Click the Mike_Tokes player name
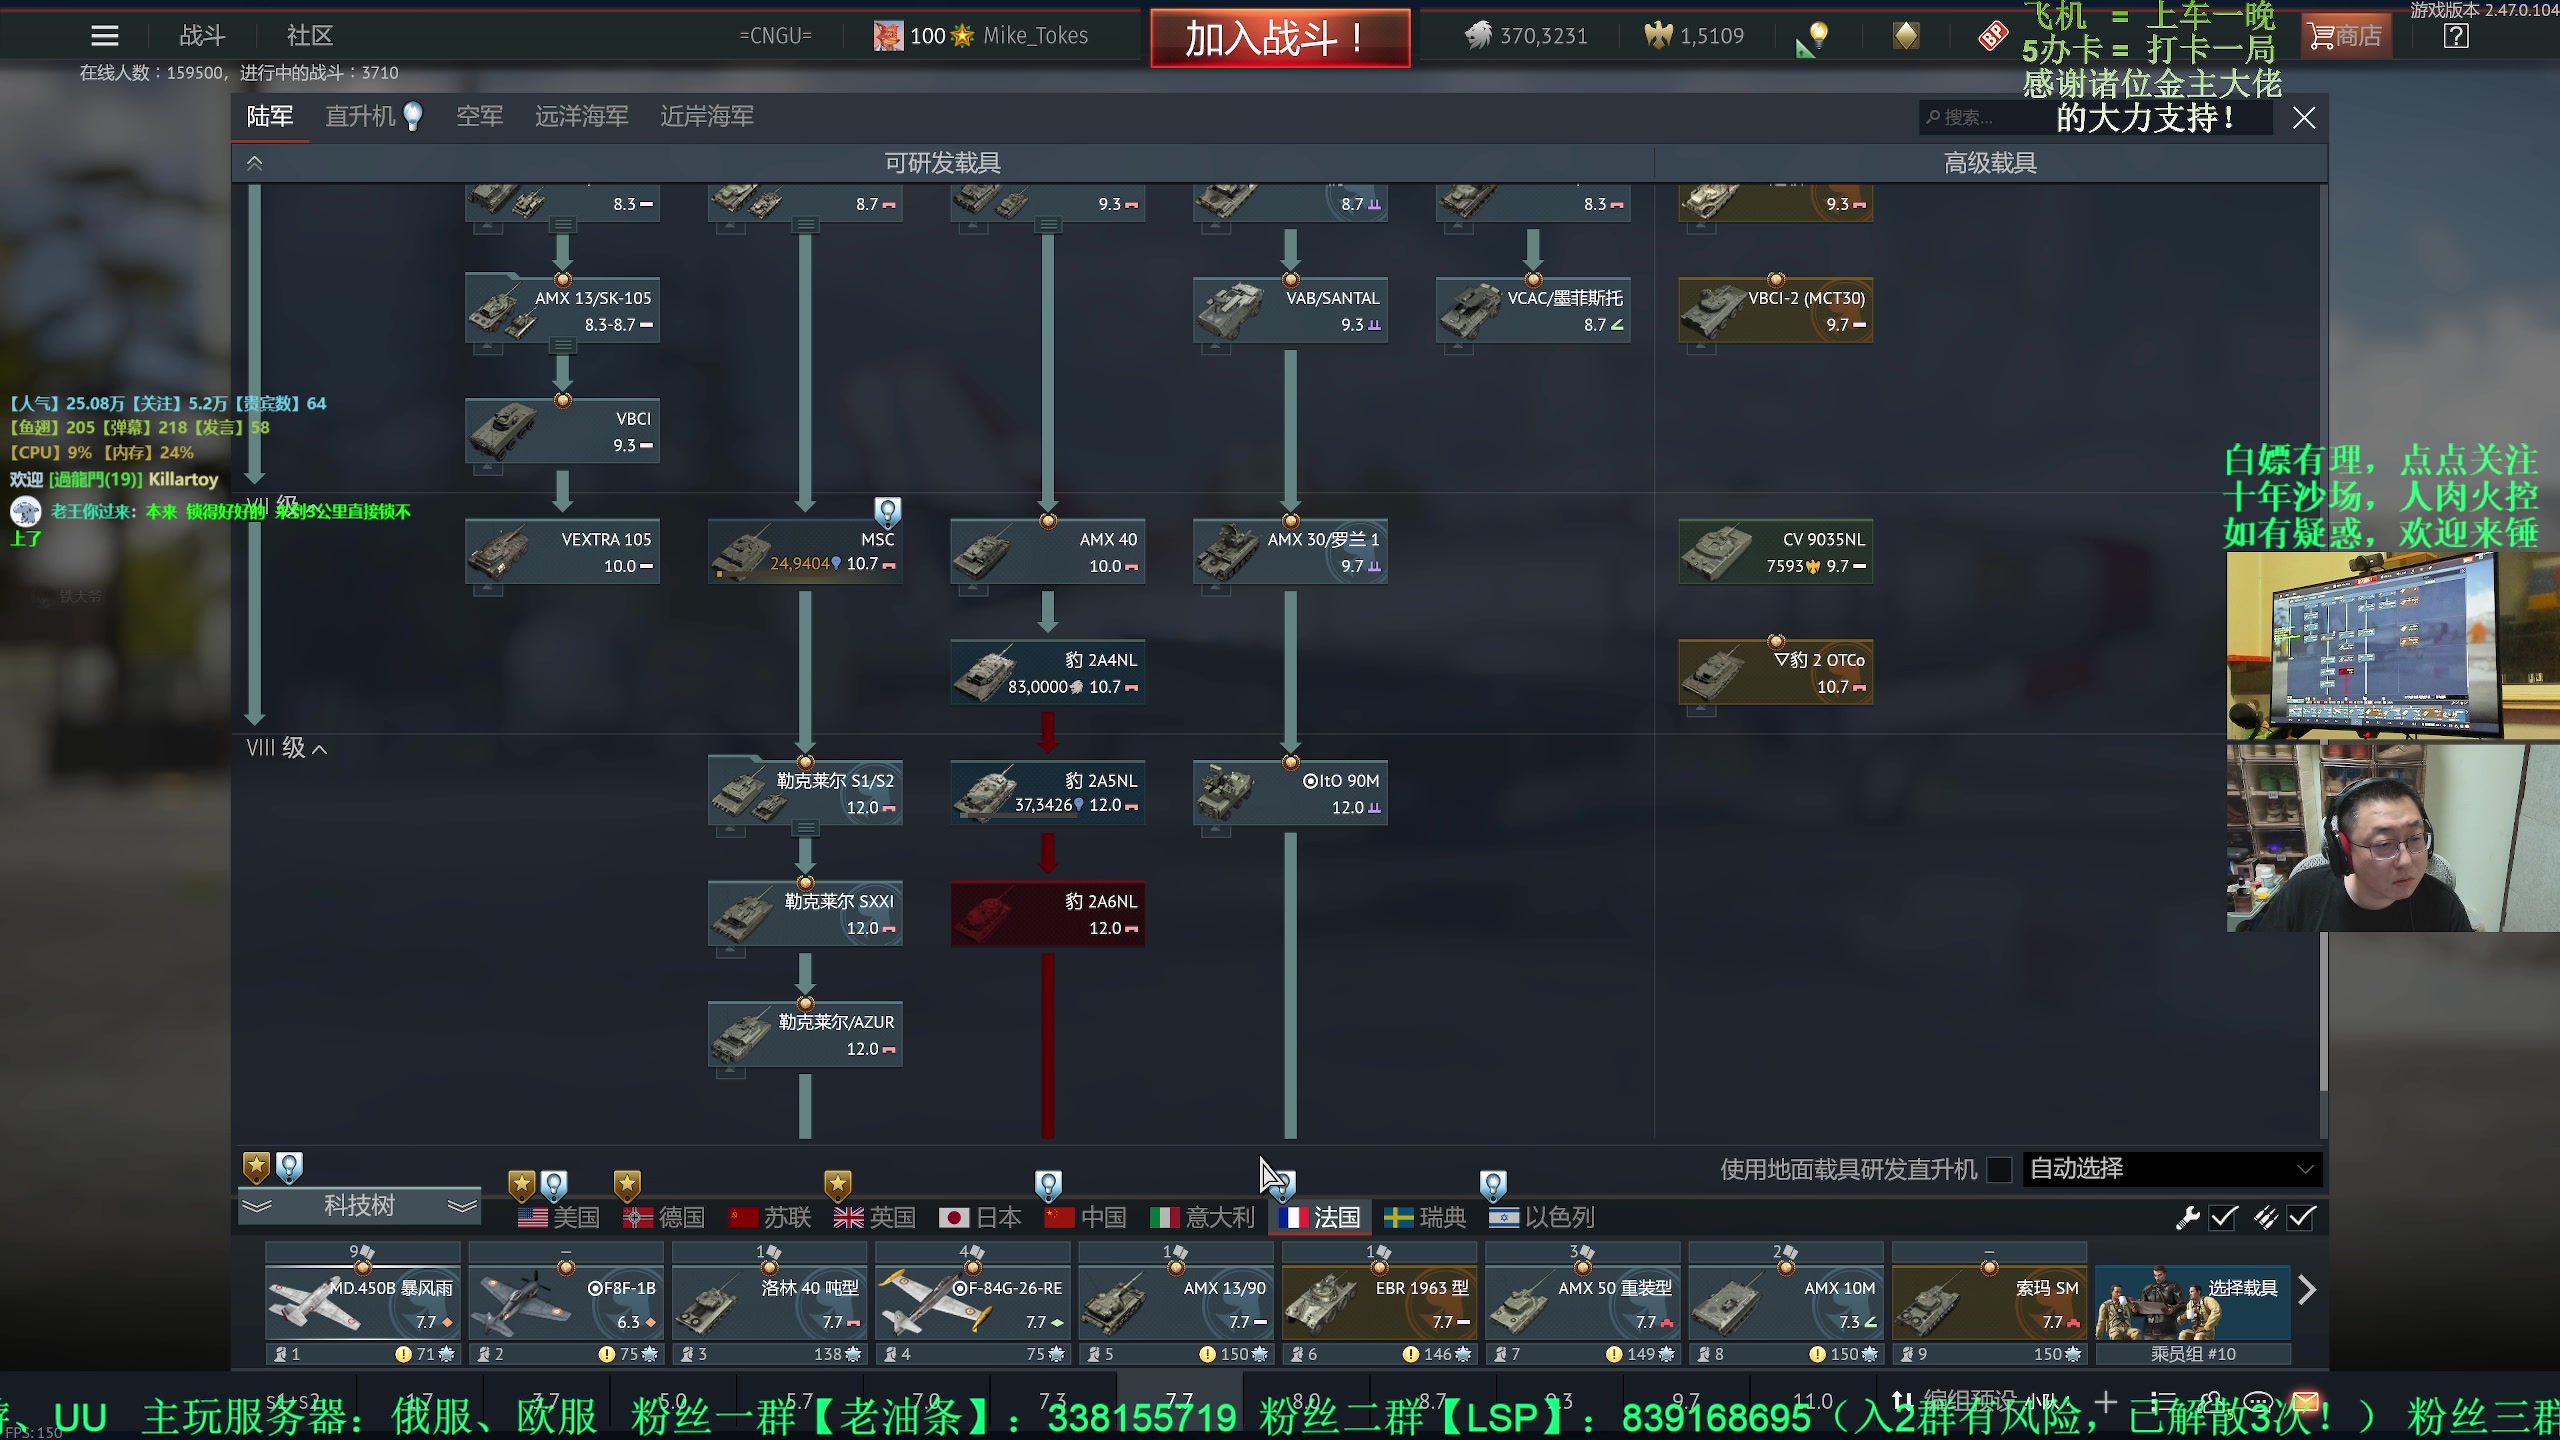This screenshot has width=2560, height=1440. tap(1035, 36)
